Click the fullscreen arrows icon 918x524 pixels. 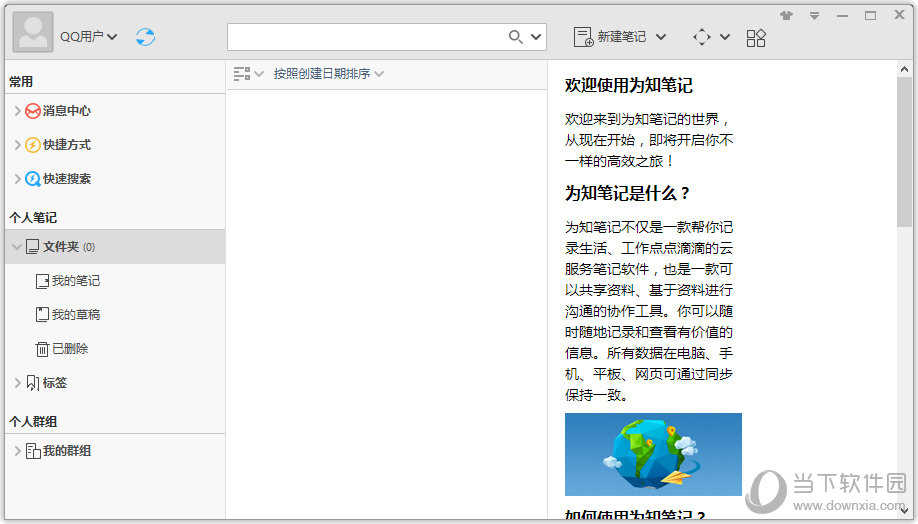tap(701, 37)
